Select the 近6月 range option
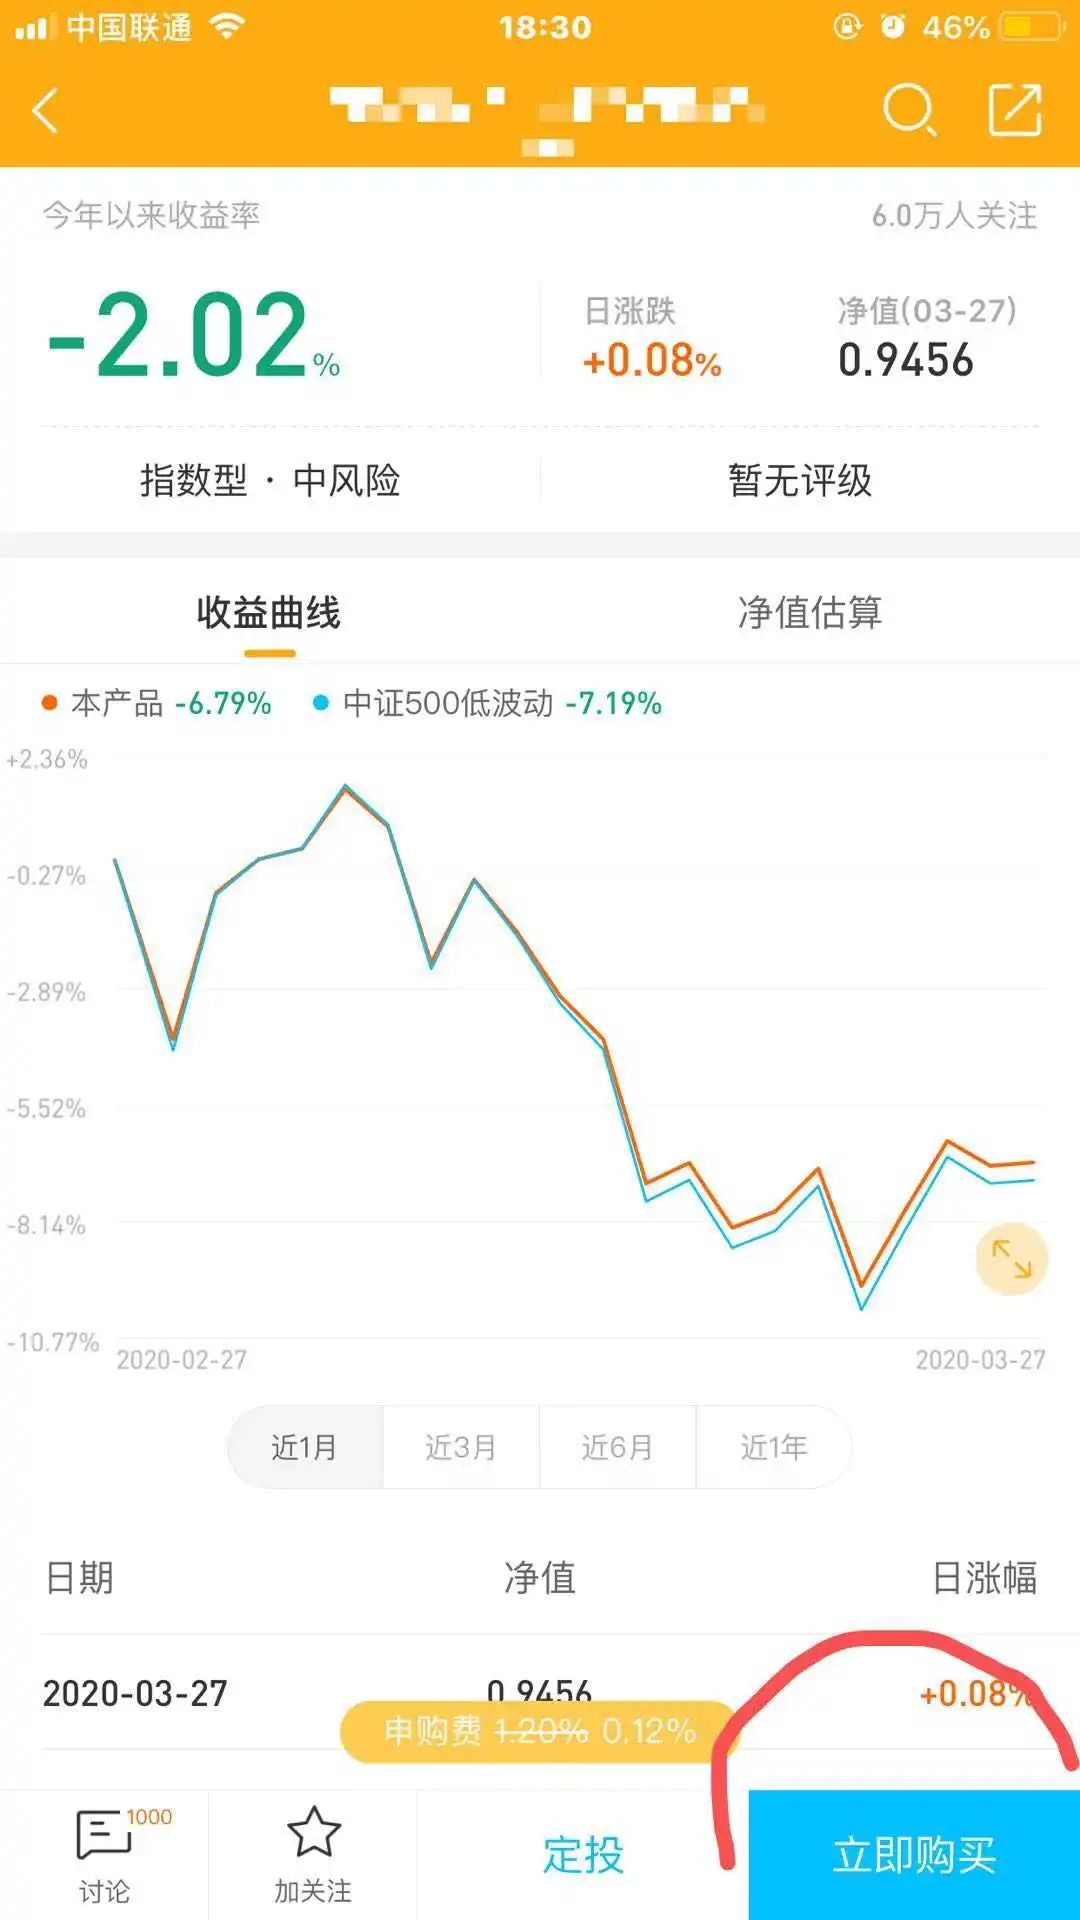The image size is (1080, 1920). [618, 1447]
